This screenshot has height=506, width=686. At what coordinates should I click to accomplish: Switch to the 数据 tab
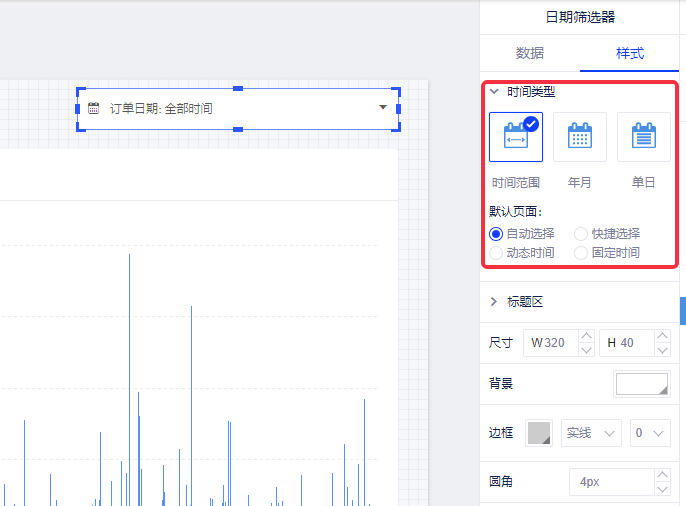point(530,53)
